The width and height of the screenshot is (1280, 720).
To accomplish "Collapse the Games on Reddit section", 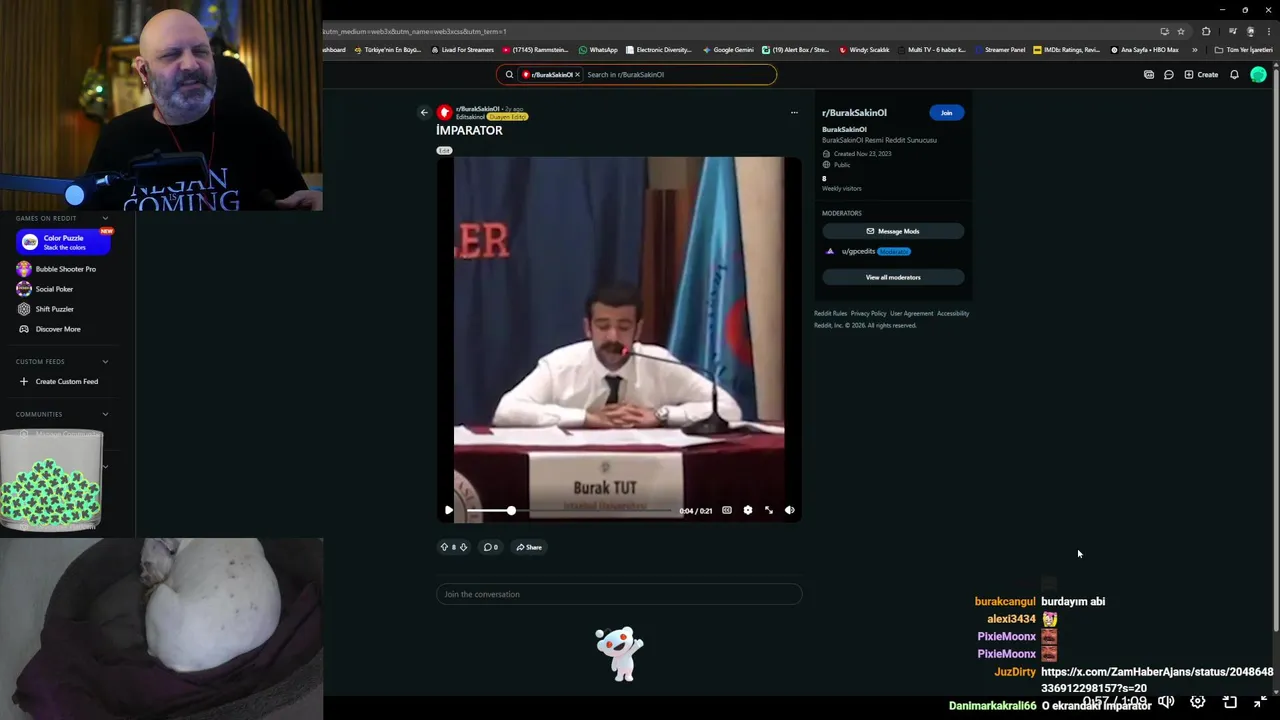I will [x=105, y=218].
